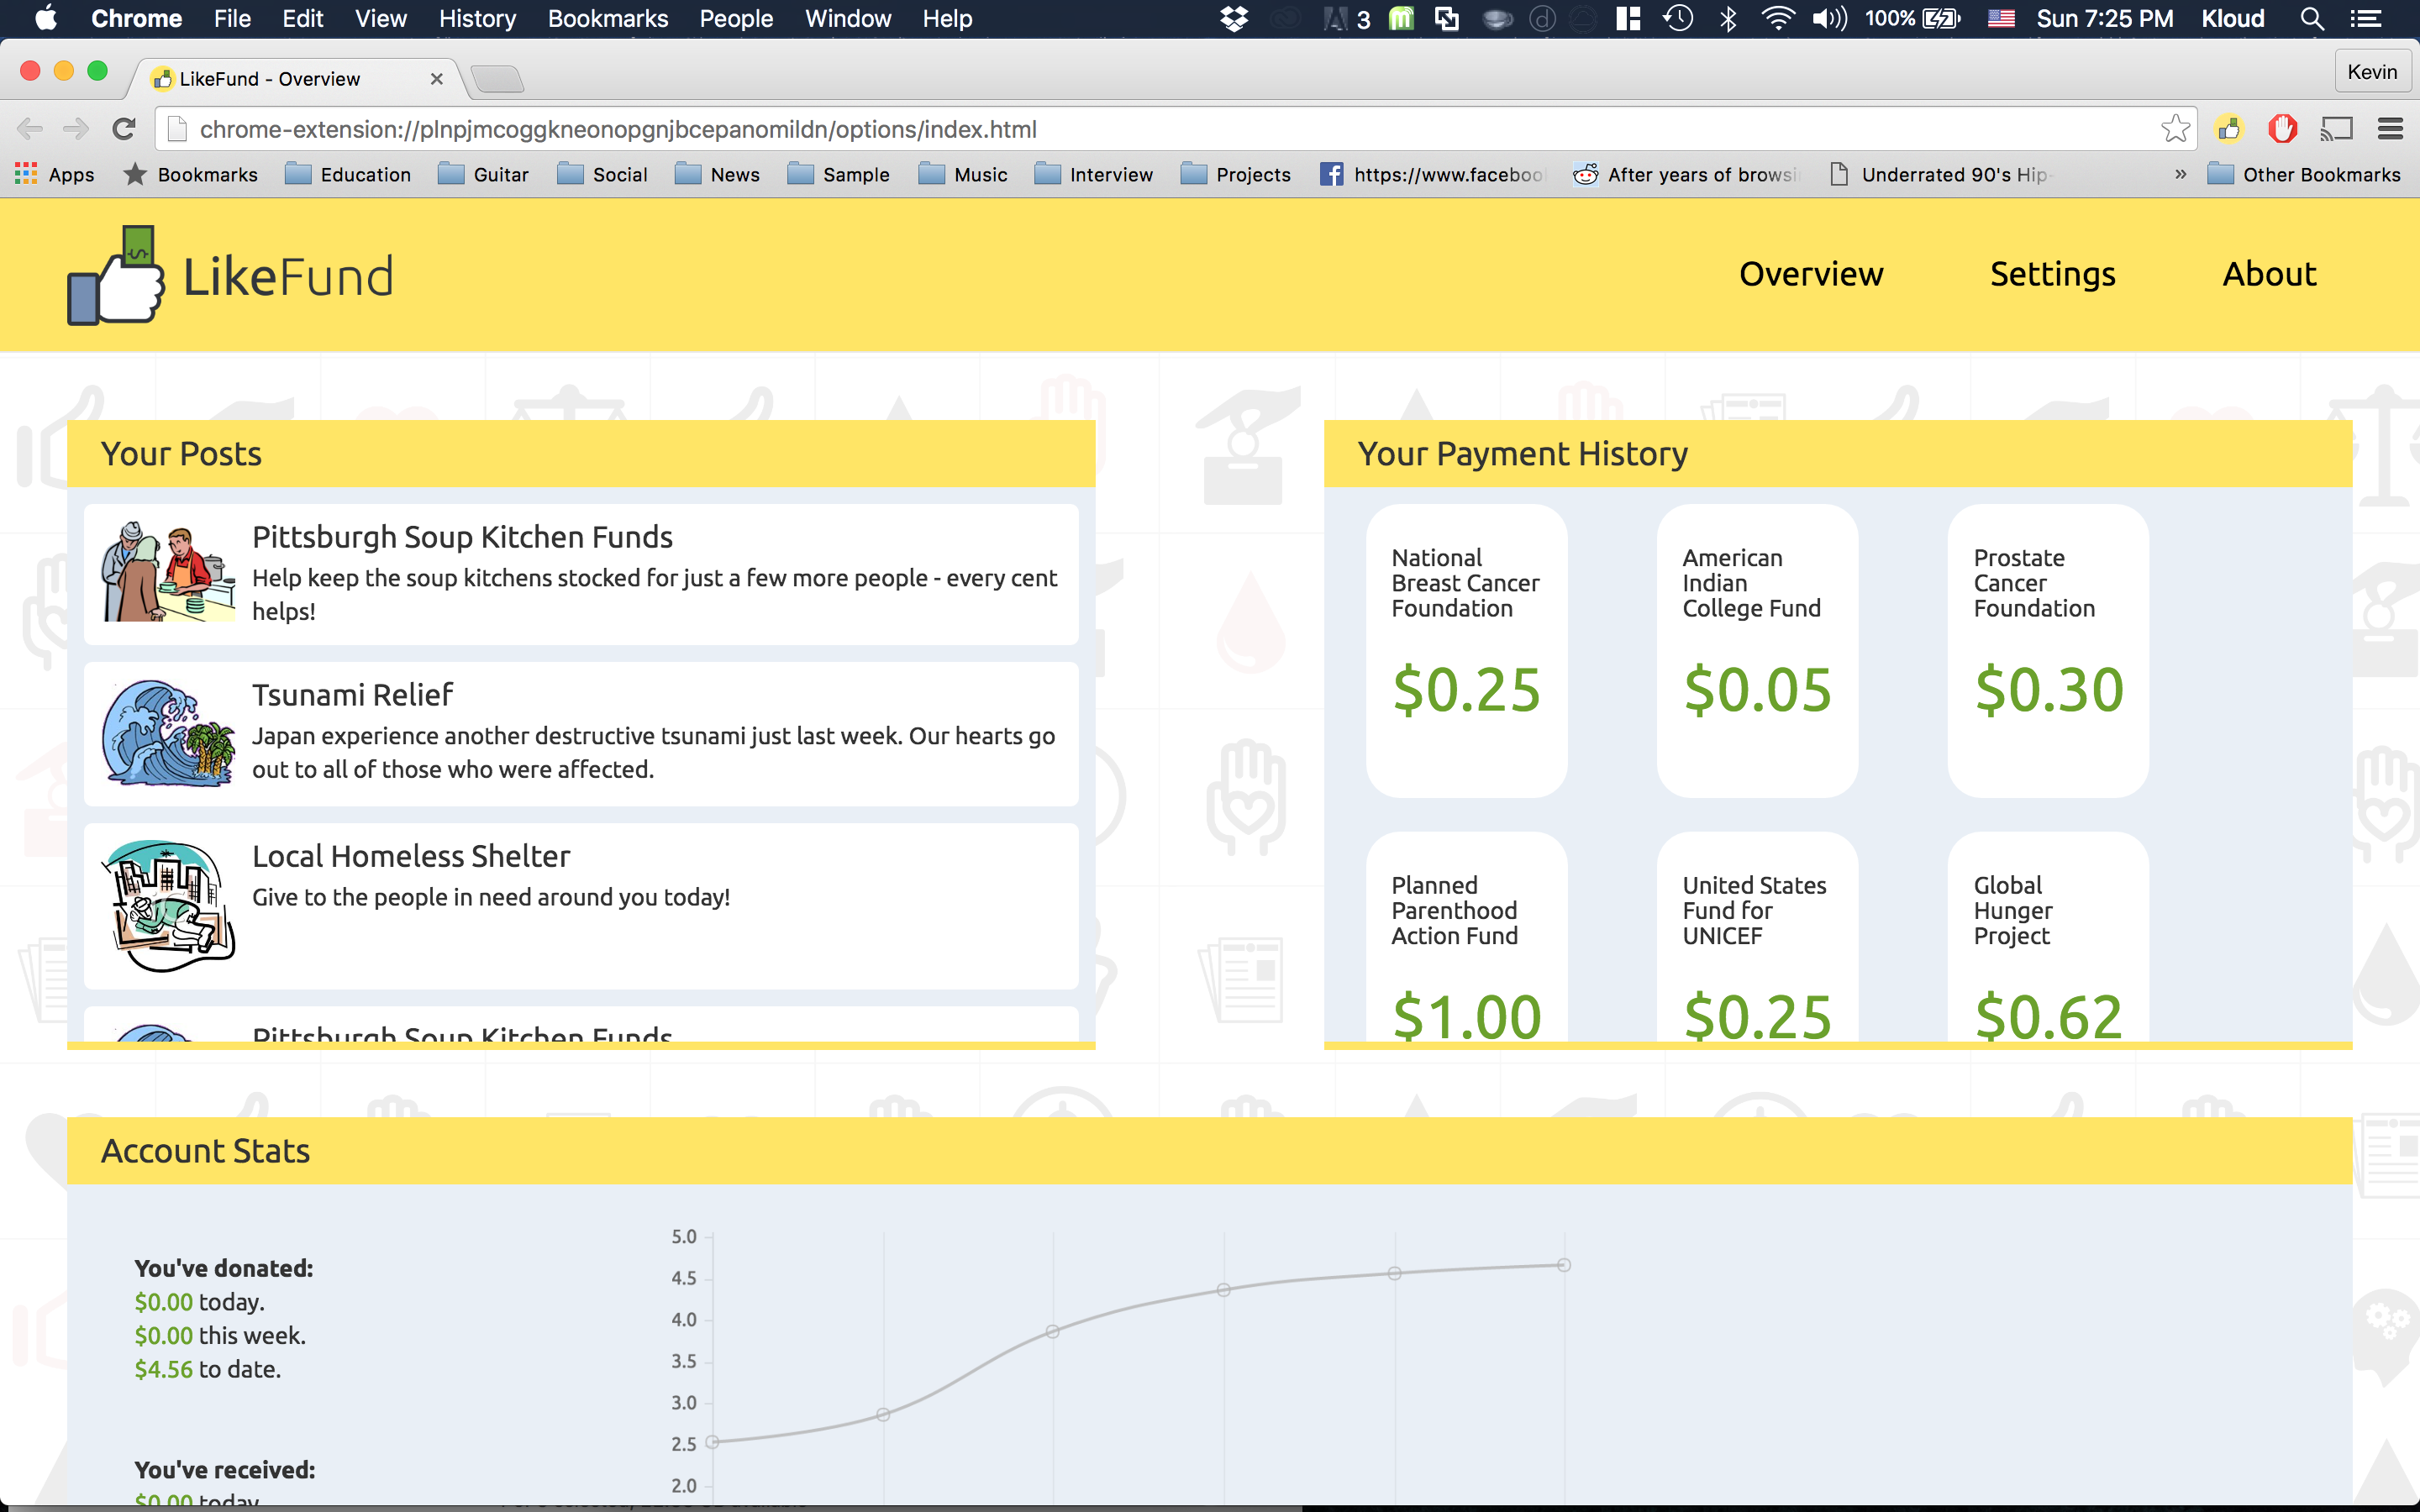Open the Sample bookmarks folder
Image resolution: width=2420 pixels, height=1512 pixels.
tap(838, 175)
